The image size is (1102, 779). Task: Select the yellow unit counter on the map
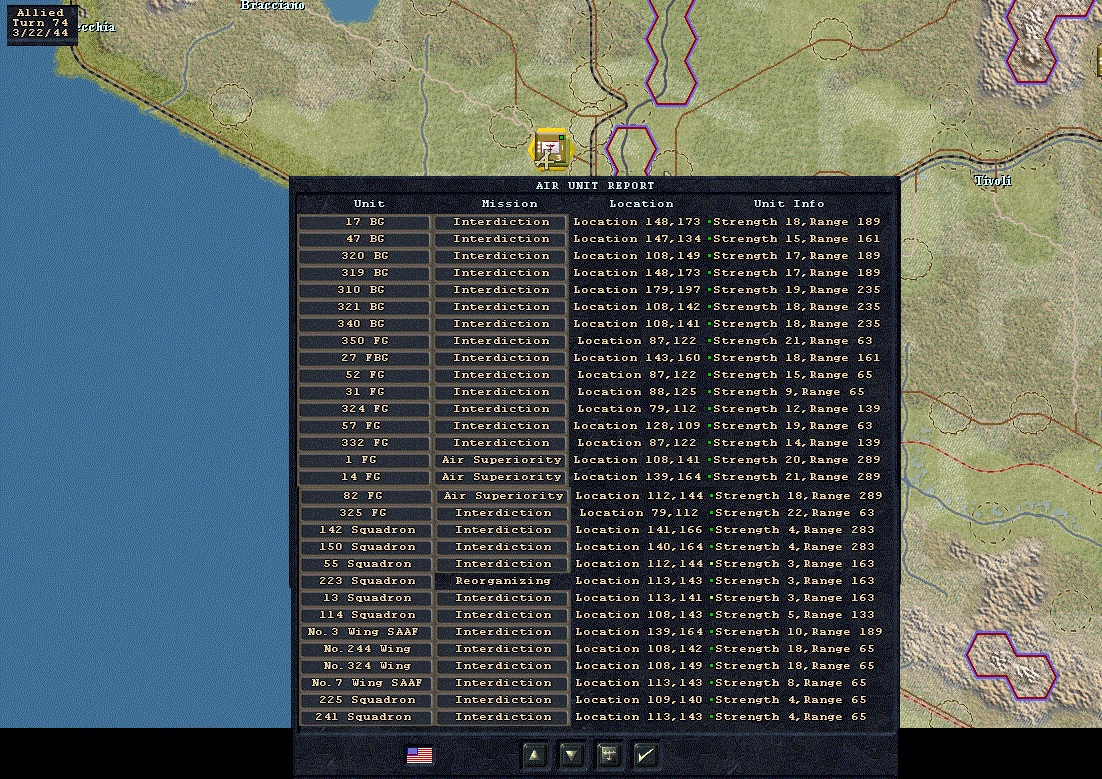[x=550, y=149]
